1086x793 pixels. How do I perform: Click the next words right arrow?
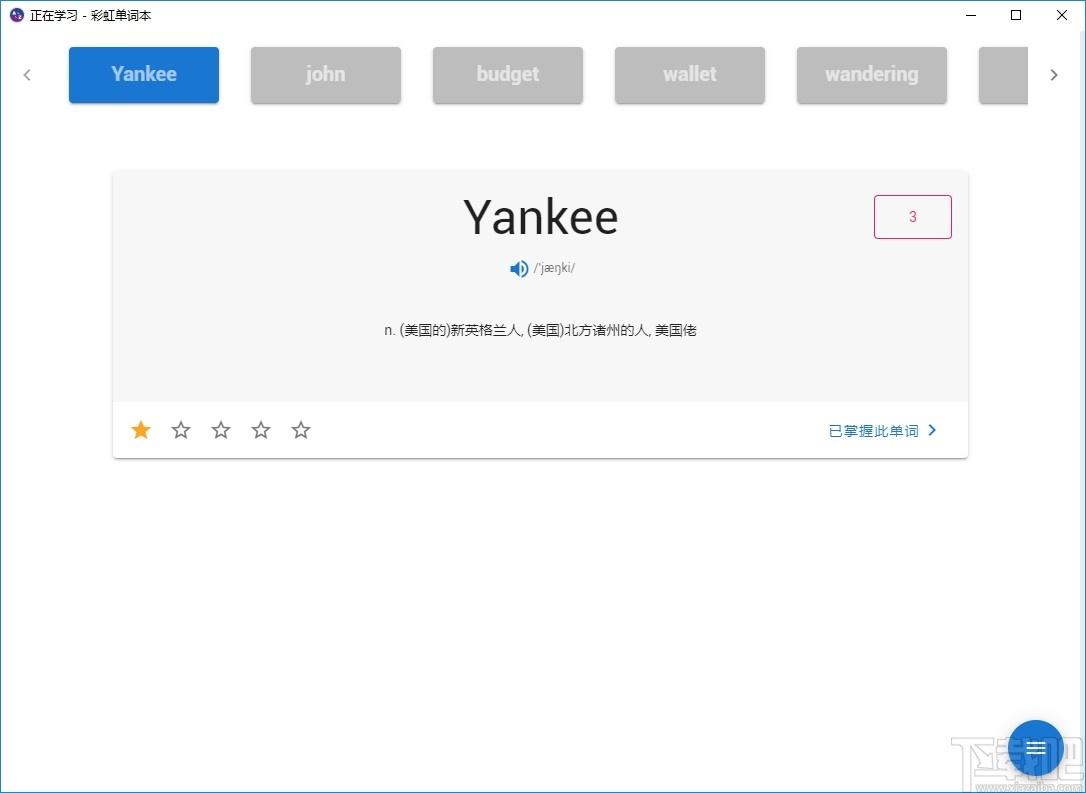[1053, 75]
